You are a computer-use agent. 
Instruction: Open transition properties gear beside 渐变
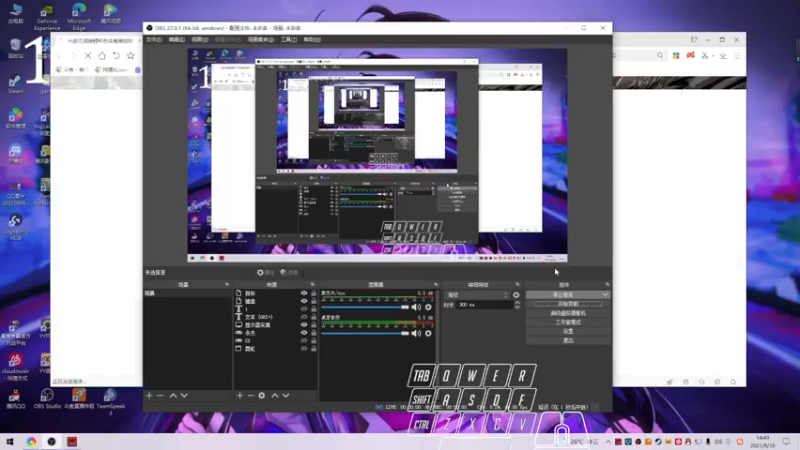pyautogui.click(x=516, y=295)
